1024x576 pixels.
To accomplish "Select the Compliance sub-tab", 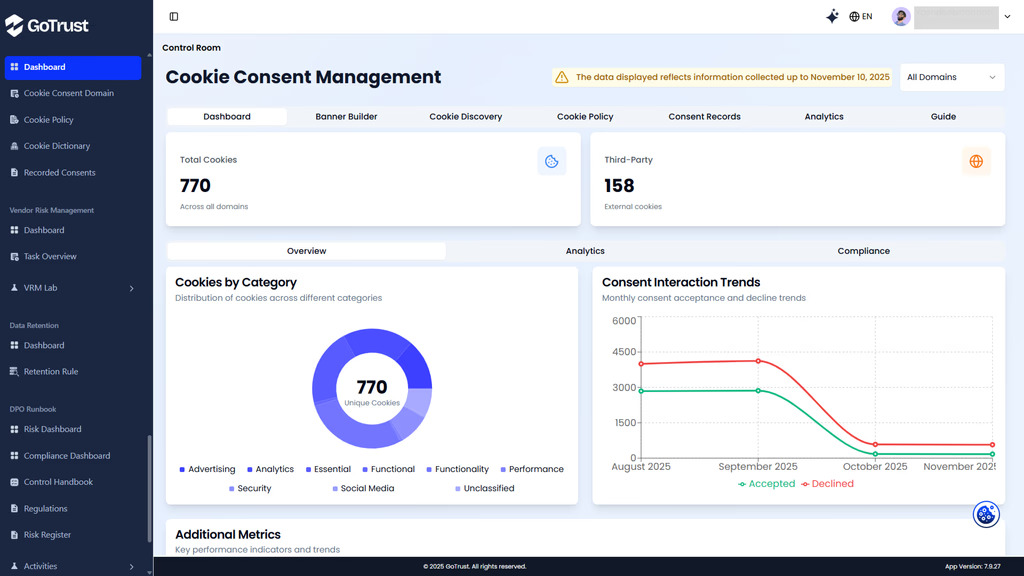I will tap(863, 251).
